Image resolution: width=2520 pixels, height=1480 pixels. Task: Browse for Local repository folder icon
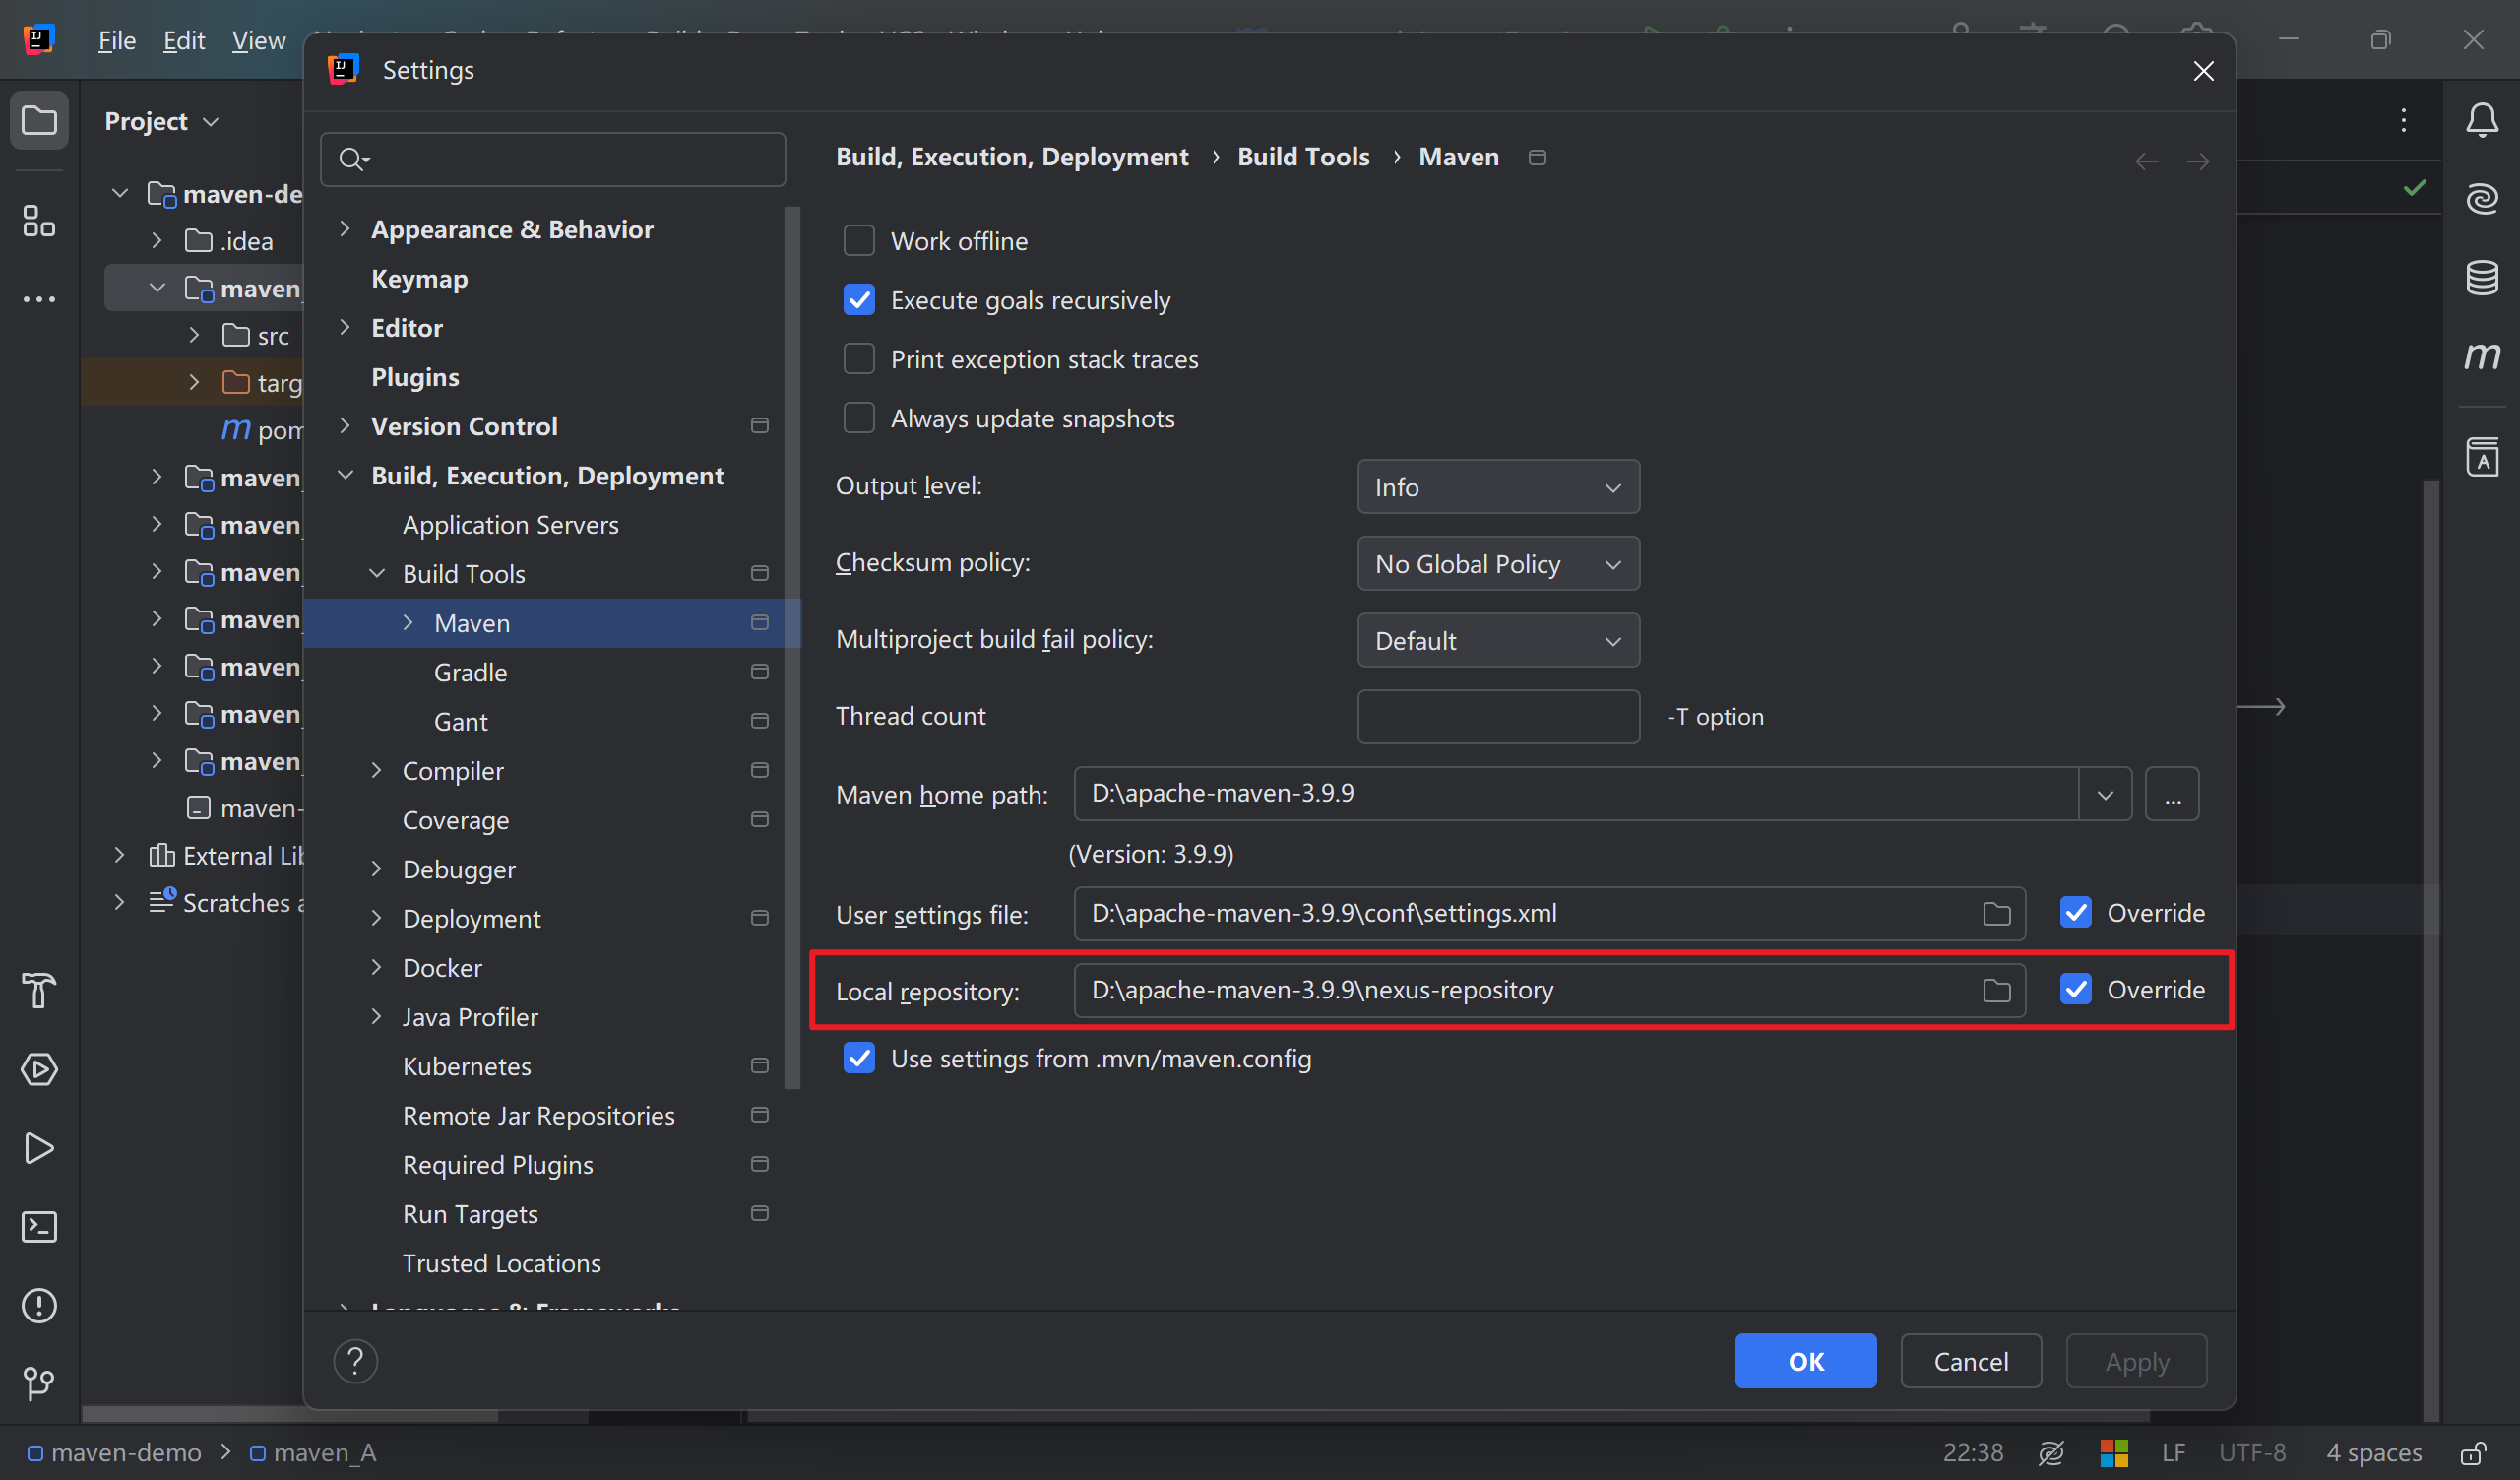coord(1996,990)
